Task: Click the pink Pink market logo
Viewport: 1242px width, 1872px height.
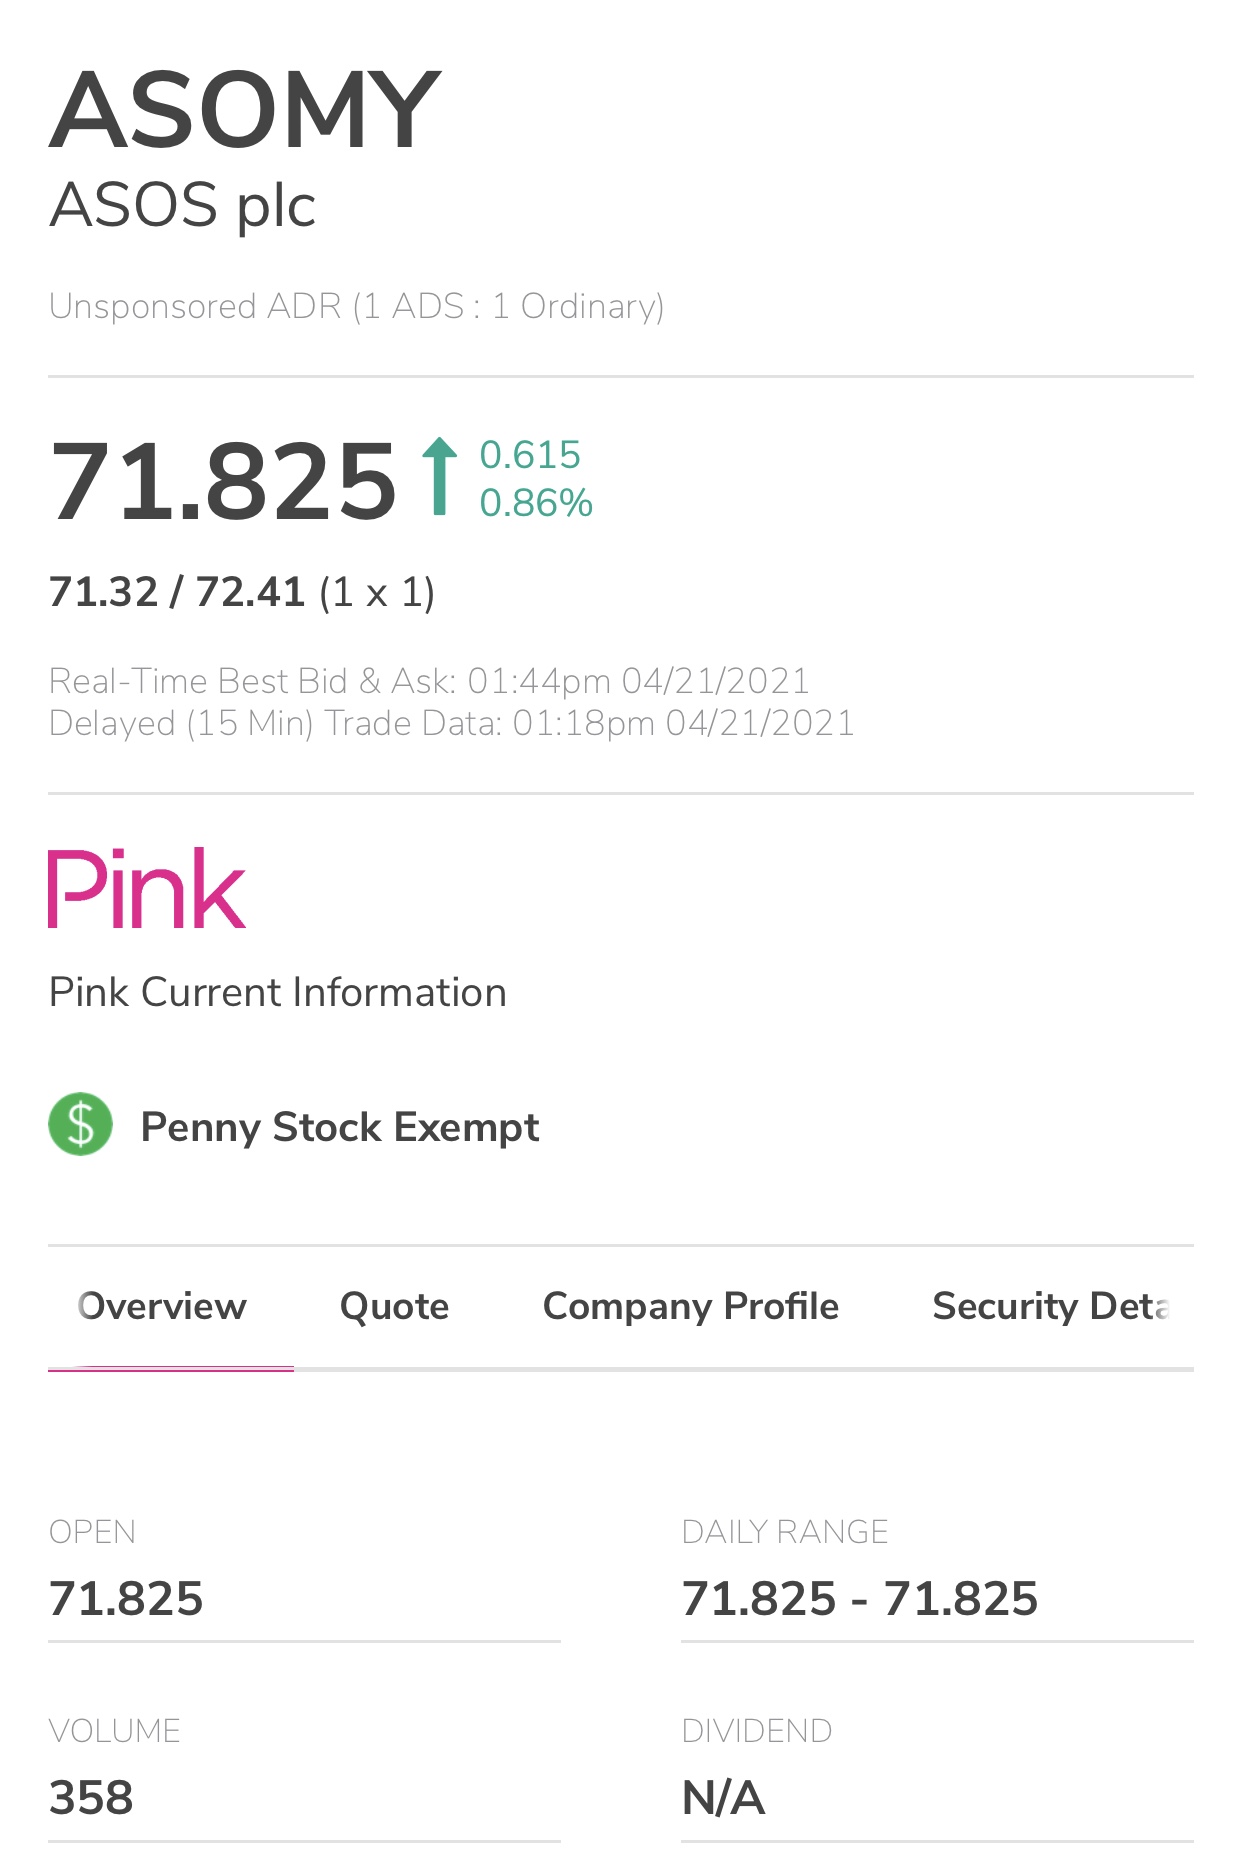Action: (147, 888)
